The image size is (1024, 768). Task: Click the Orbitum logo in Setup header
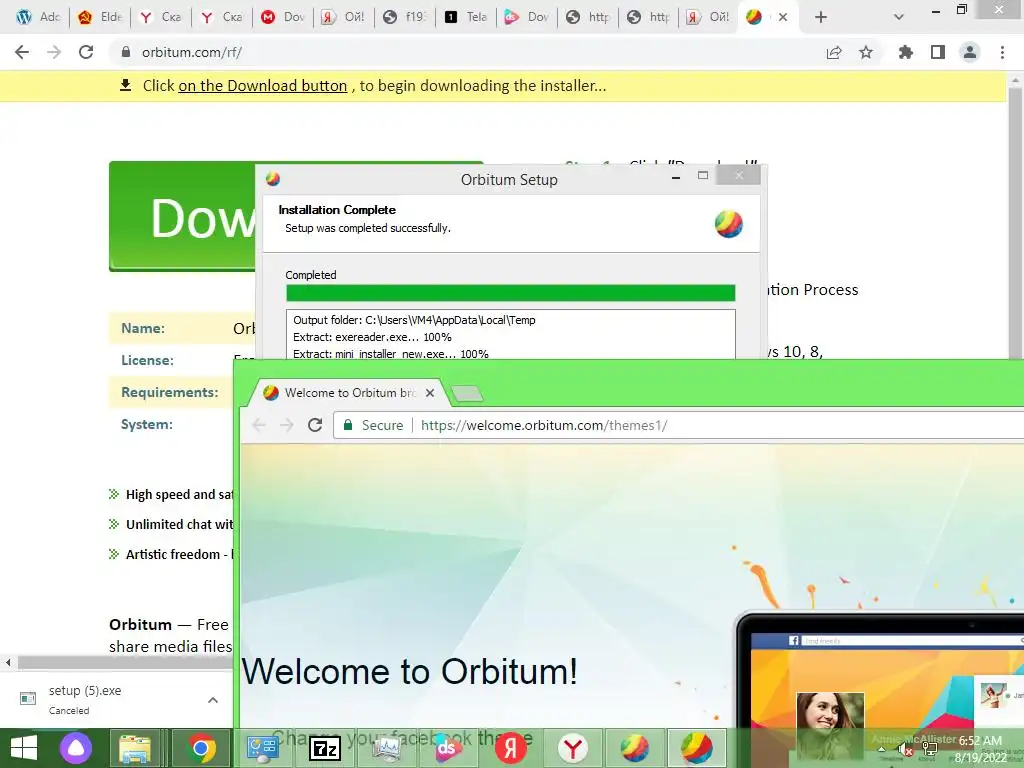(729, 225)
